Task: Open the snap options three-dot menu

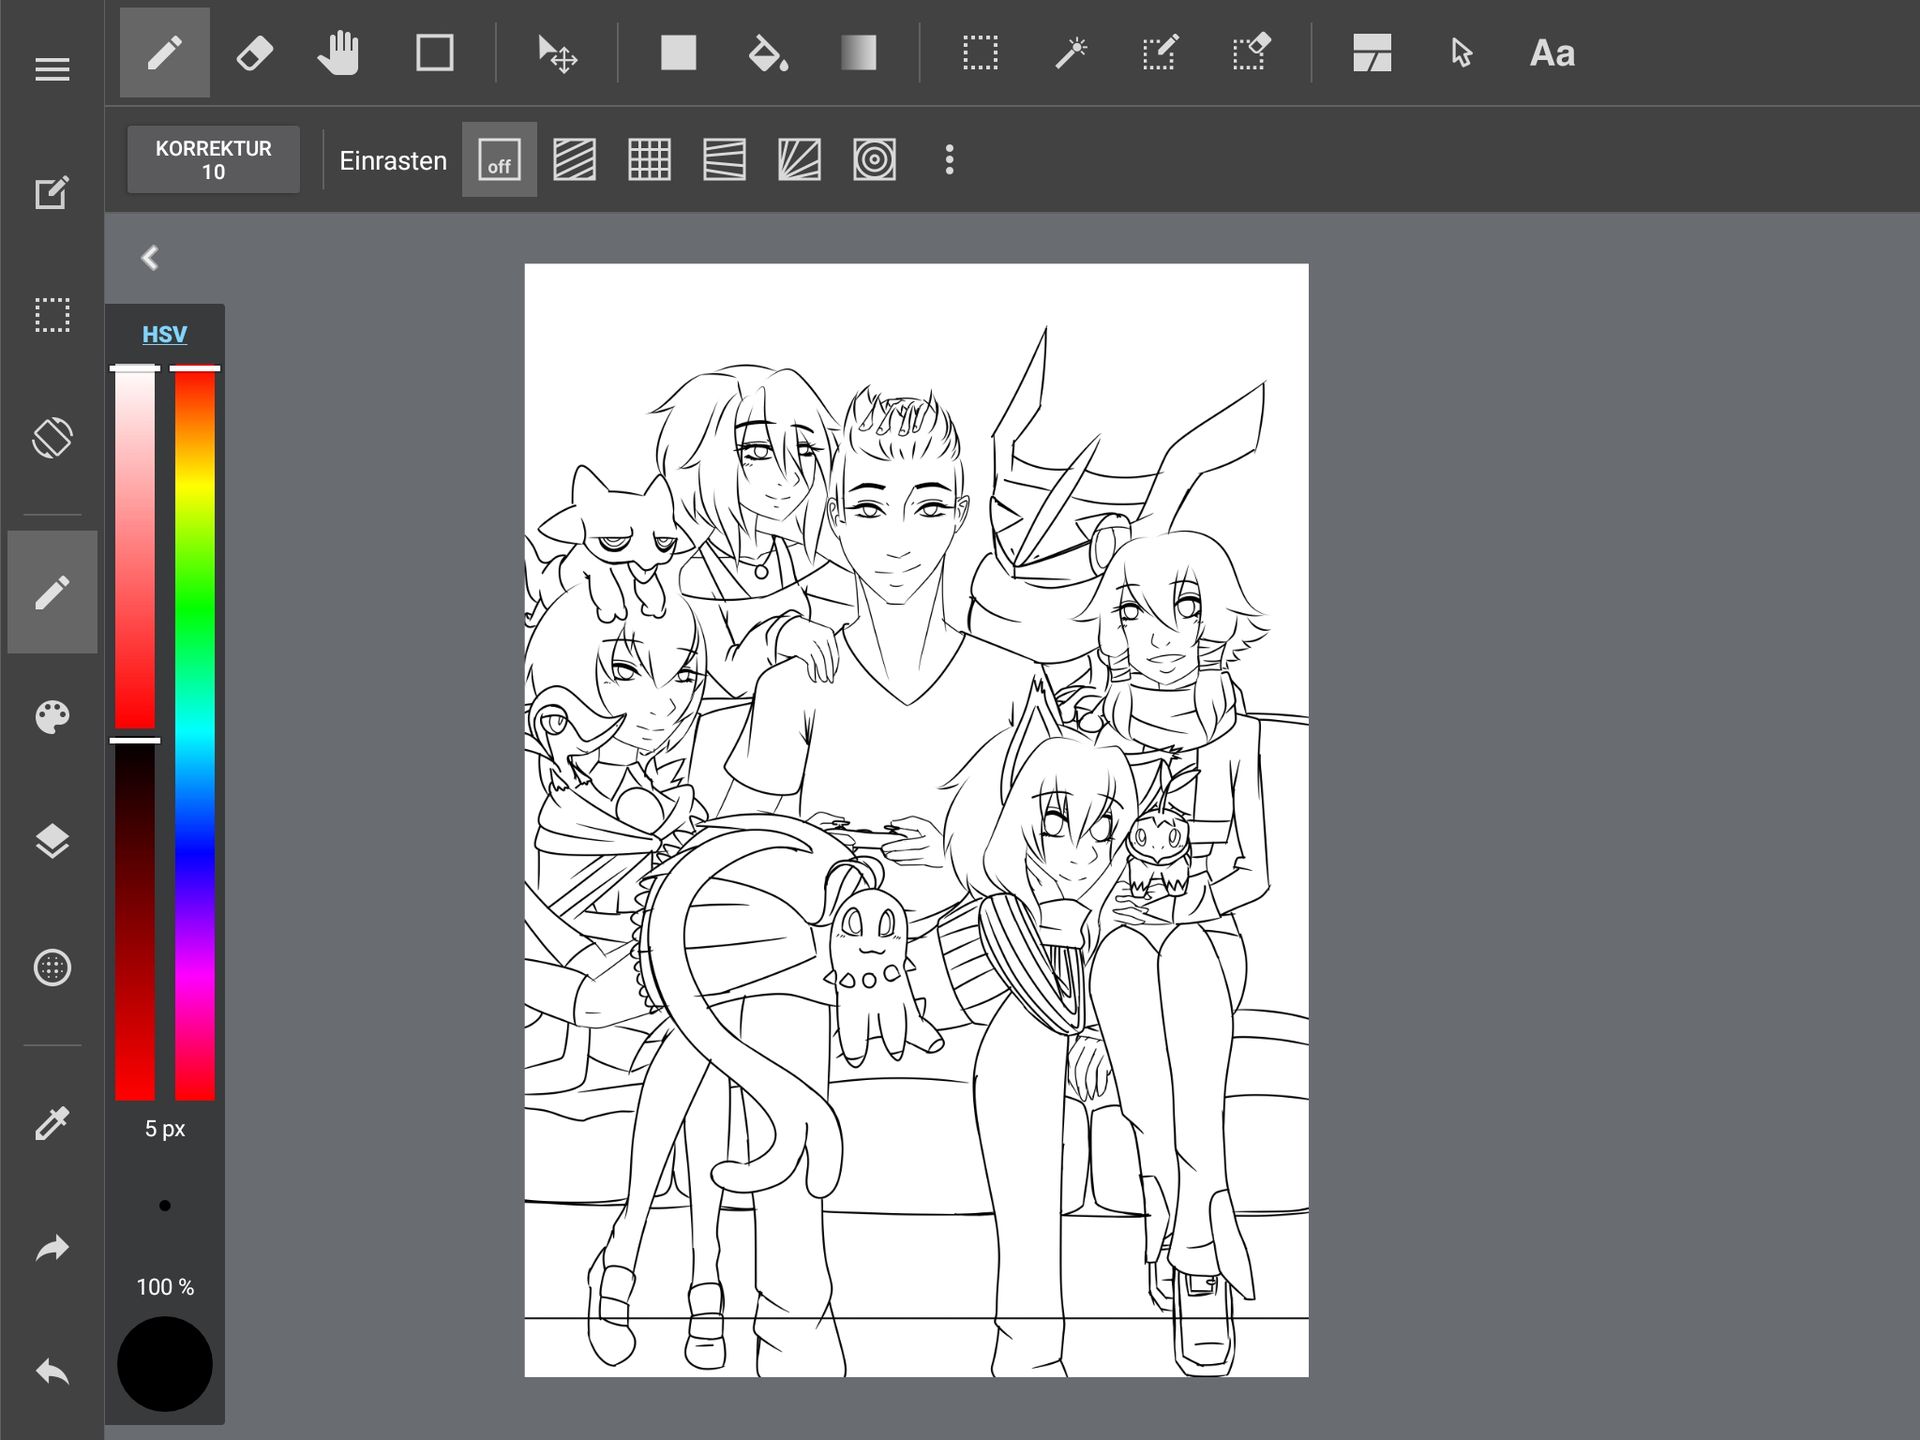Action: point(949,160)
